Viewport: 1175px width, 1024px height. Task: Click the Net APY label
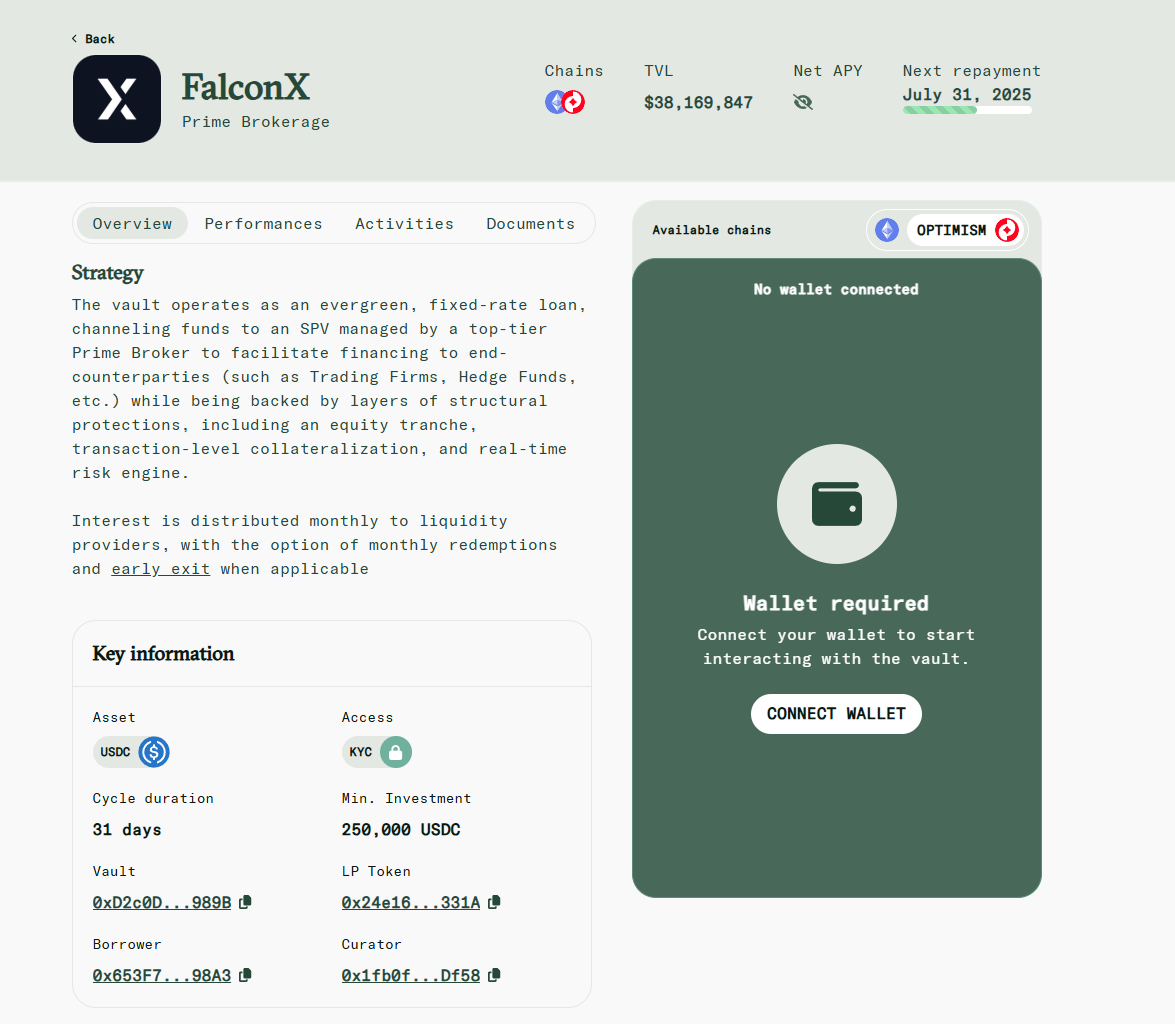click(x=828, y=70)
